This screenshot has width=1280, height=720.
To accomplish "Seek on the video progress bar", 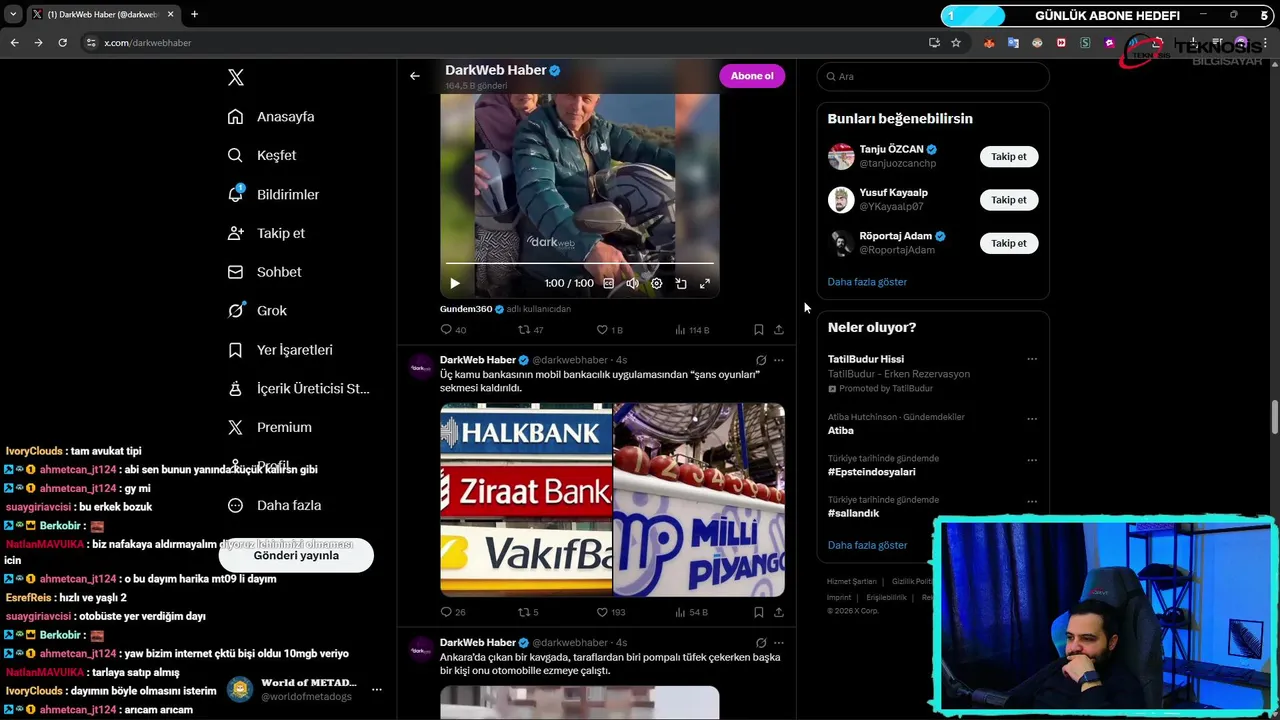I will coord(580,263).
